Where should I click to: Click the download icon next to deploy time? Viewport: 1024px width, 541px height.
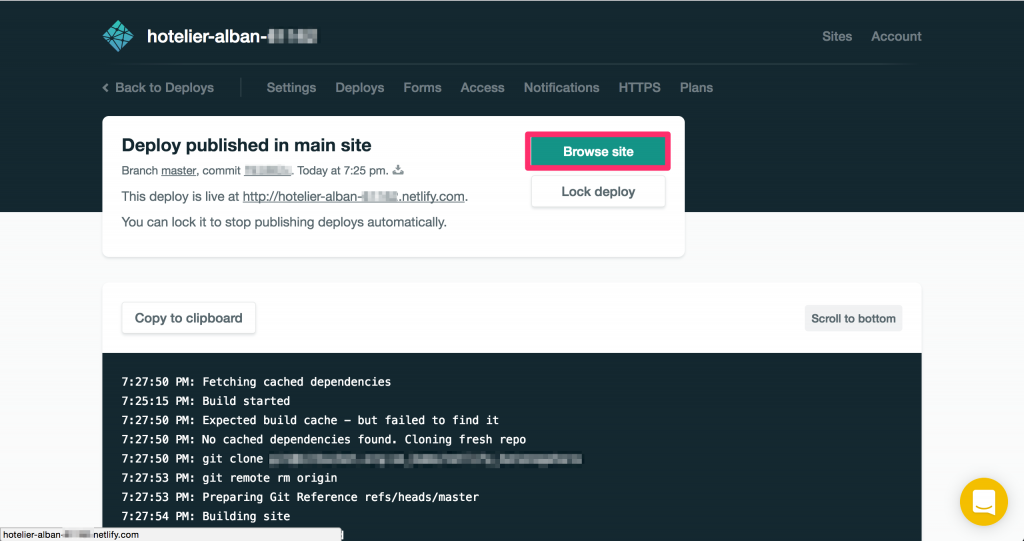398,170
